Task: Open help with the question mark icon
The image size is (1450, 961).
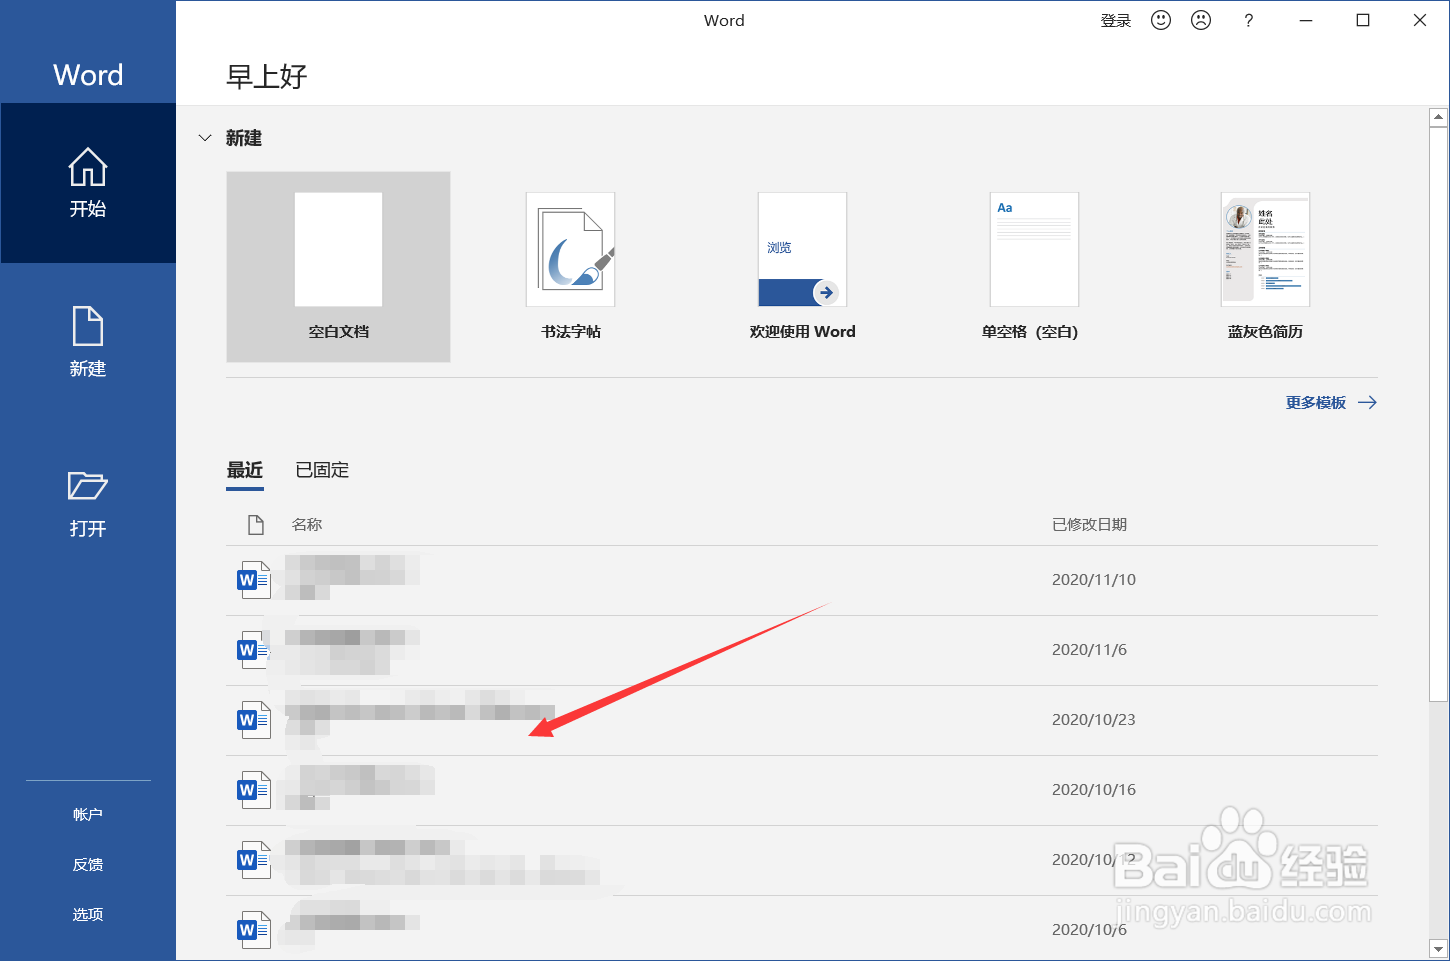Action: [x=1248, y=20]
